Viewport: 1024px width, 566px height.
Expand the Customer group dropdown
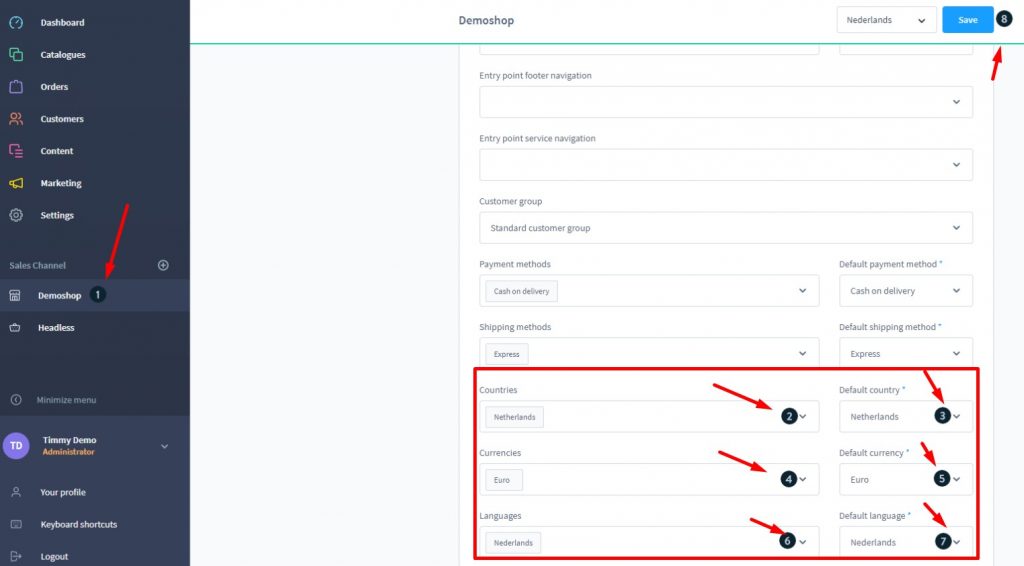point(725,228)
